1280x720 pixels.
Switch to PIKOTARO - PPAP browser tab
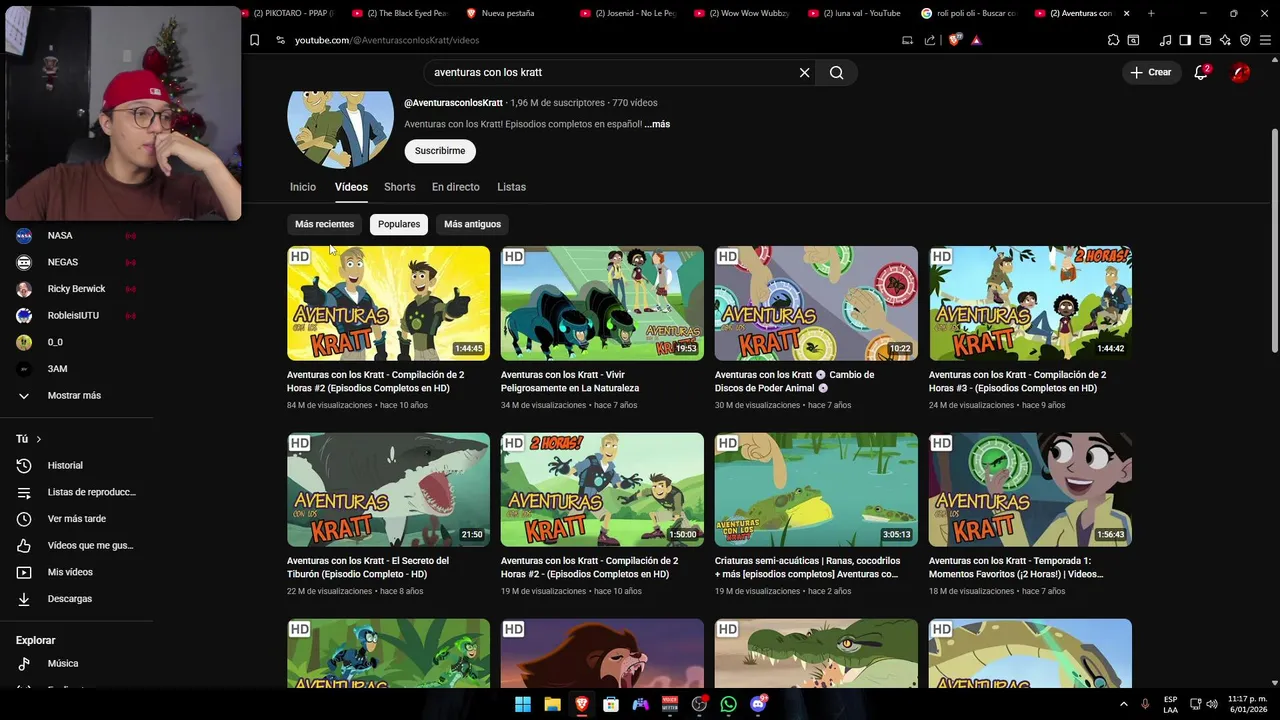(x=290, y=13)
